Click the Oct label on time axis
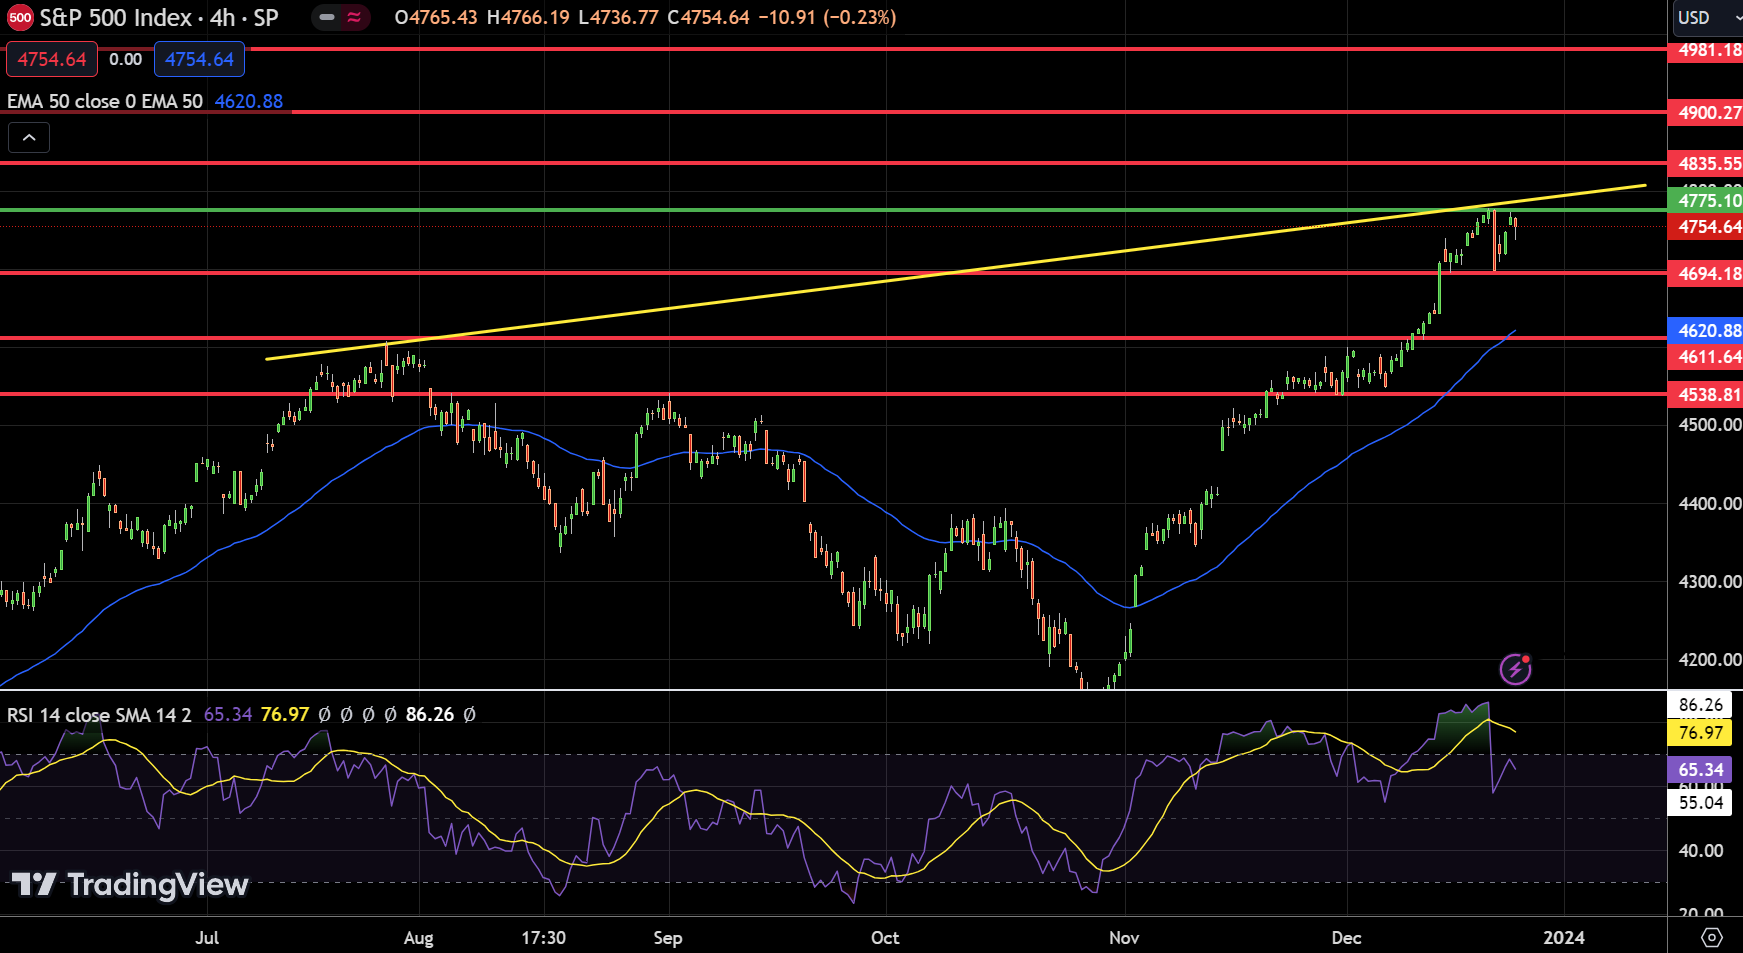 [x=885, y=937]
